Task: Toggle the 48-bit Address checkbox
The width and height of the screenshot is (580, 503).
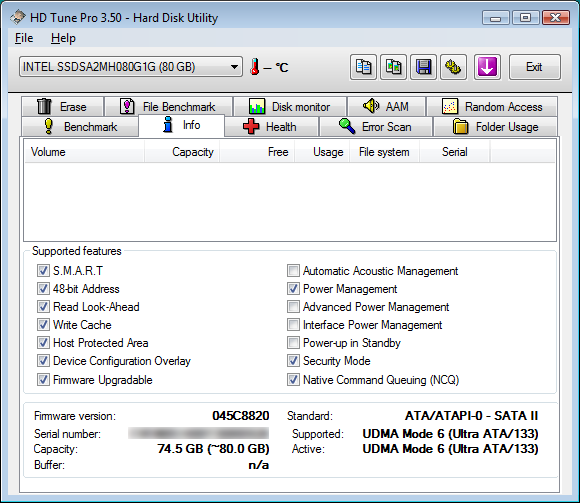Action: tap(43, 289)
